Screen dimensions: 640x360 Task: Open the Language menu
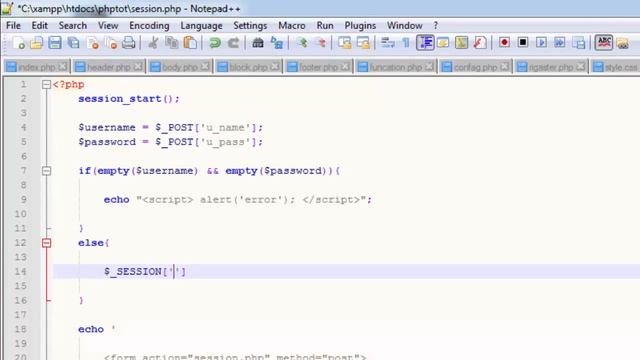(x=201, y=25)
